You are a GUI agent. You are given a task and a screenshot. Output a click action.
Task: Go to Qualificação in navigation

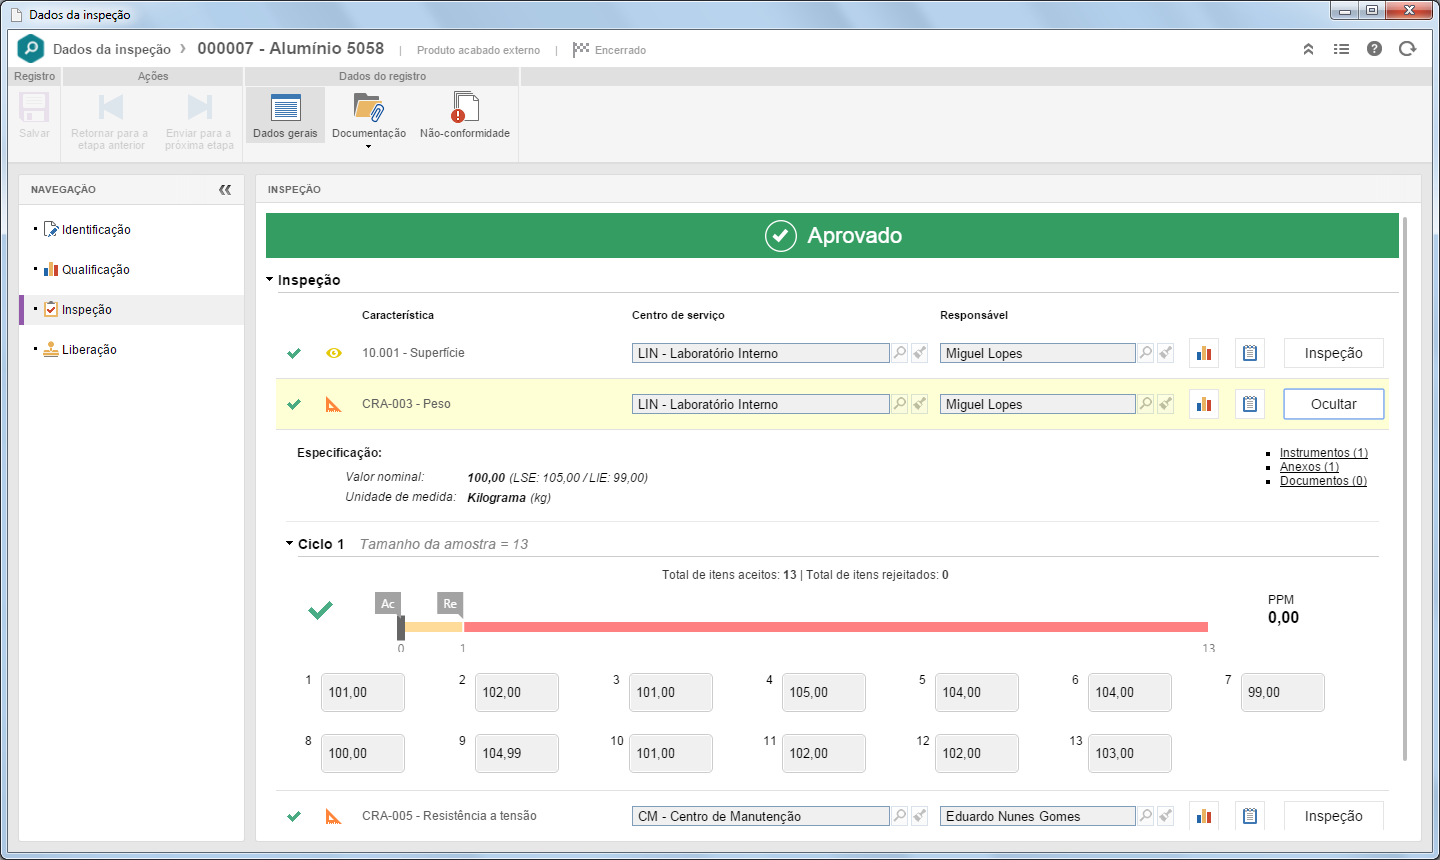[x=96, y=270]
